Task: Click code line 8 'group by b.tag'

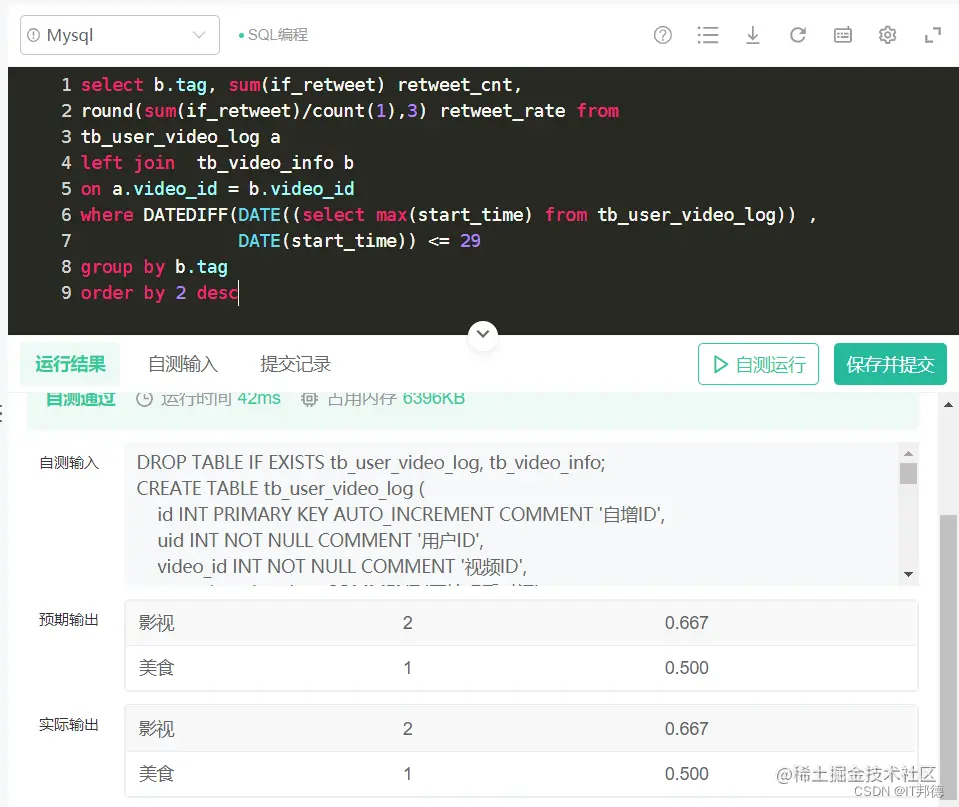Action: (x=154, y=267)
